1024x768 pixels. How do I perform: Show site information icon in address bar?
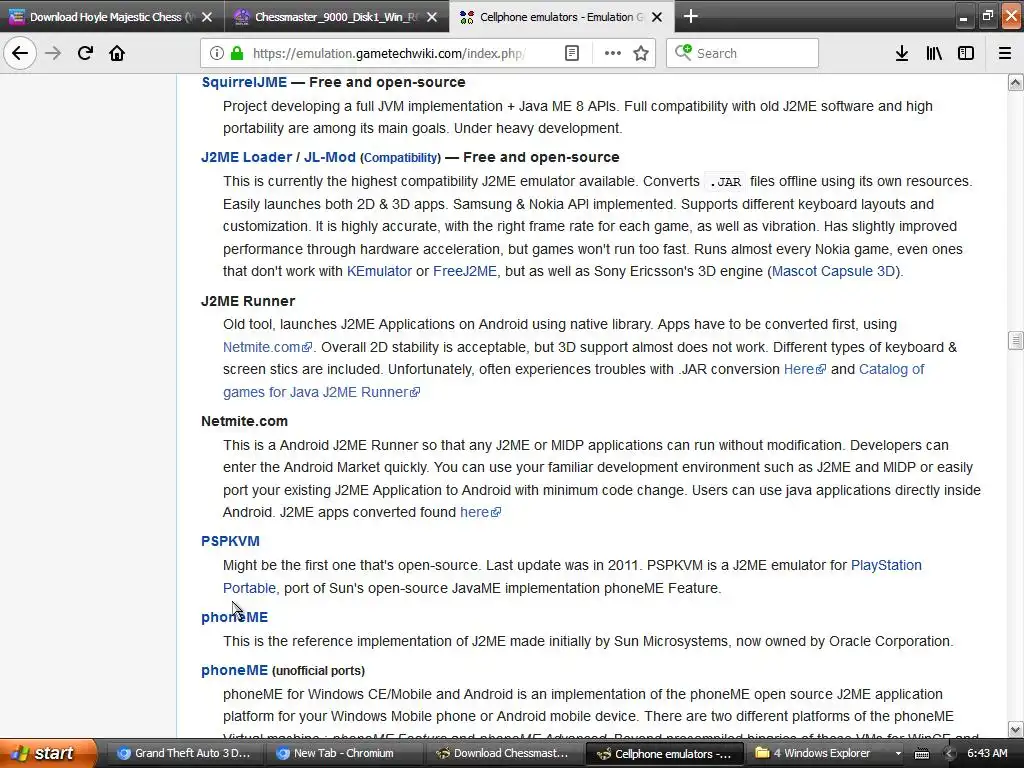tap(217, 53)
